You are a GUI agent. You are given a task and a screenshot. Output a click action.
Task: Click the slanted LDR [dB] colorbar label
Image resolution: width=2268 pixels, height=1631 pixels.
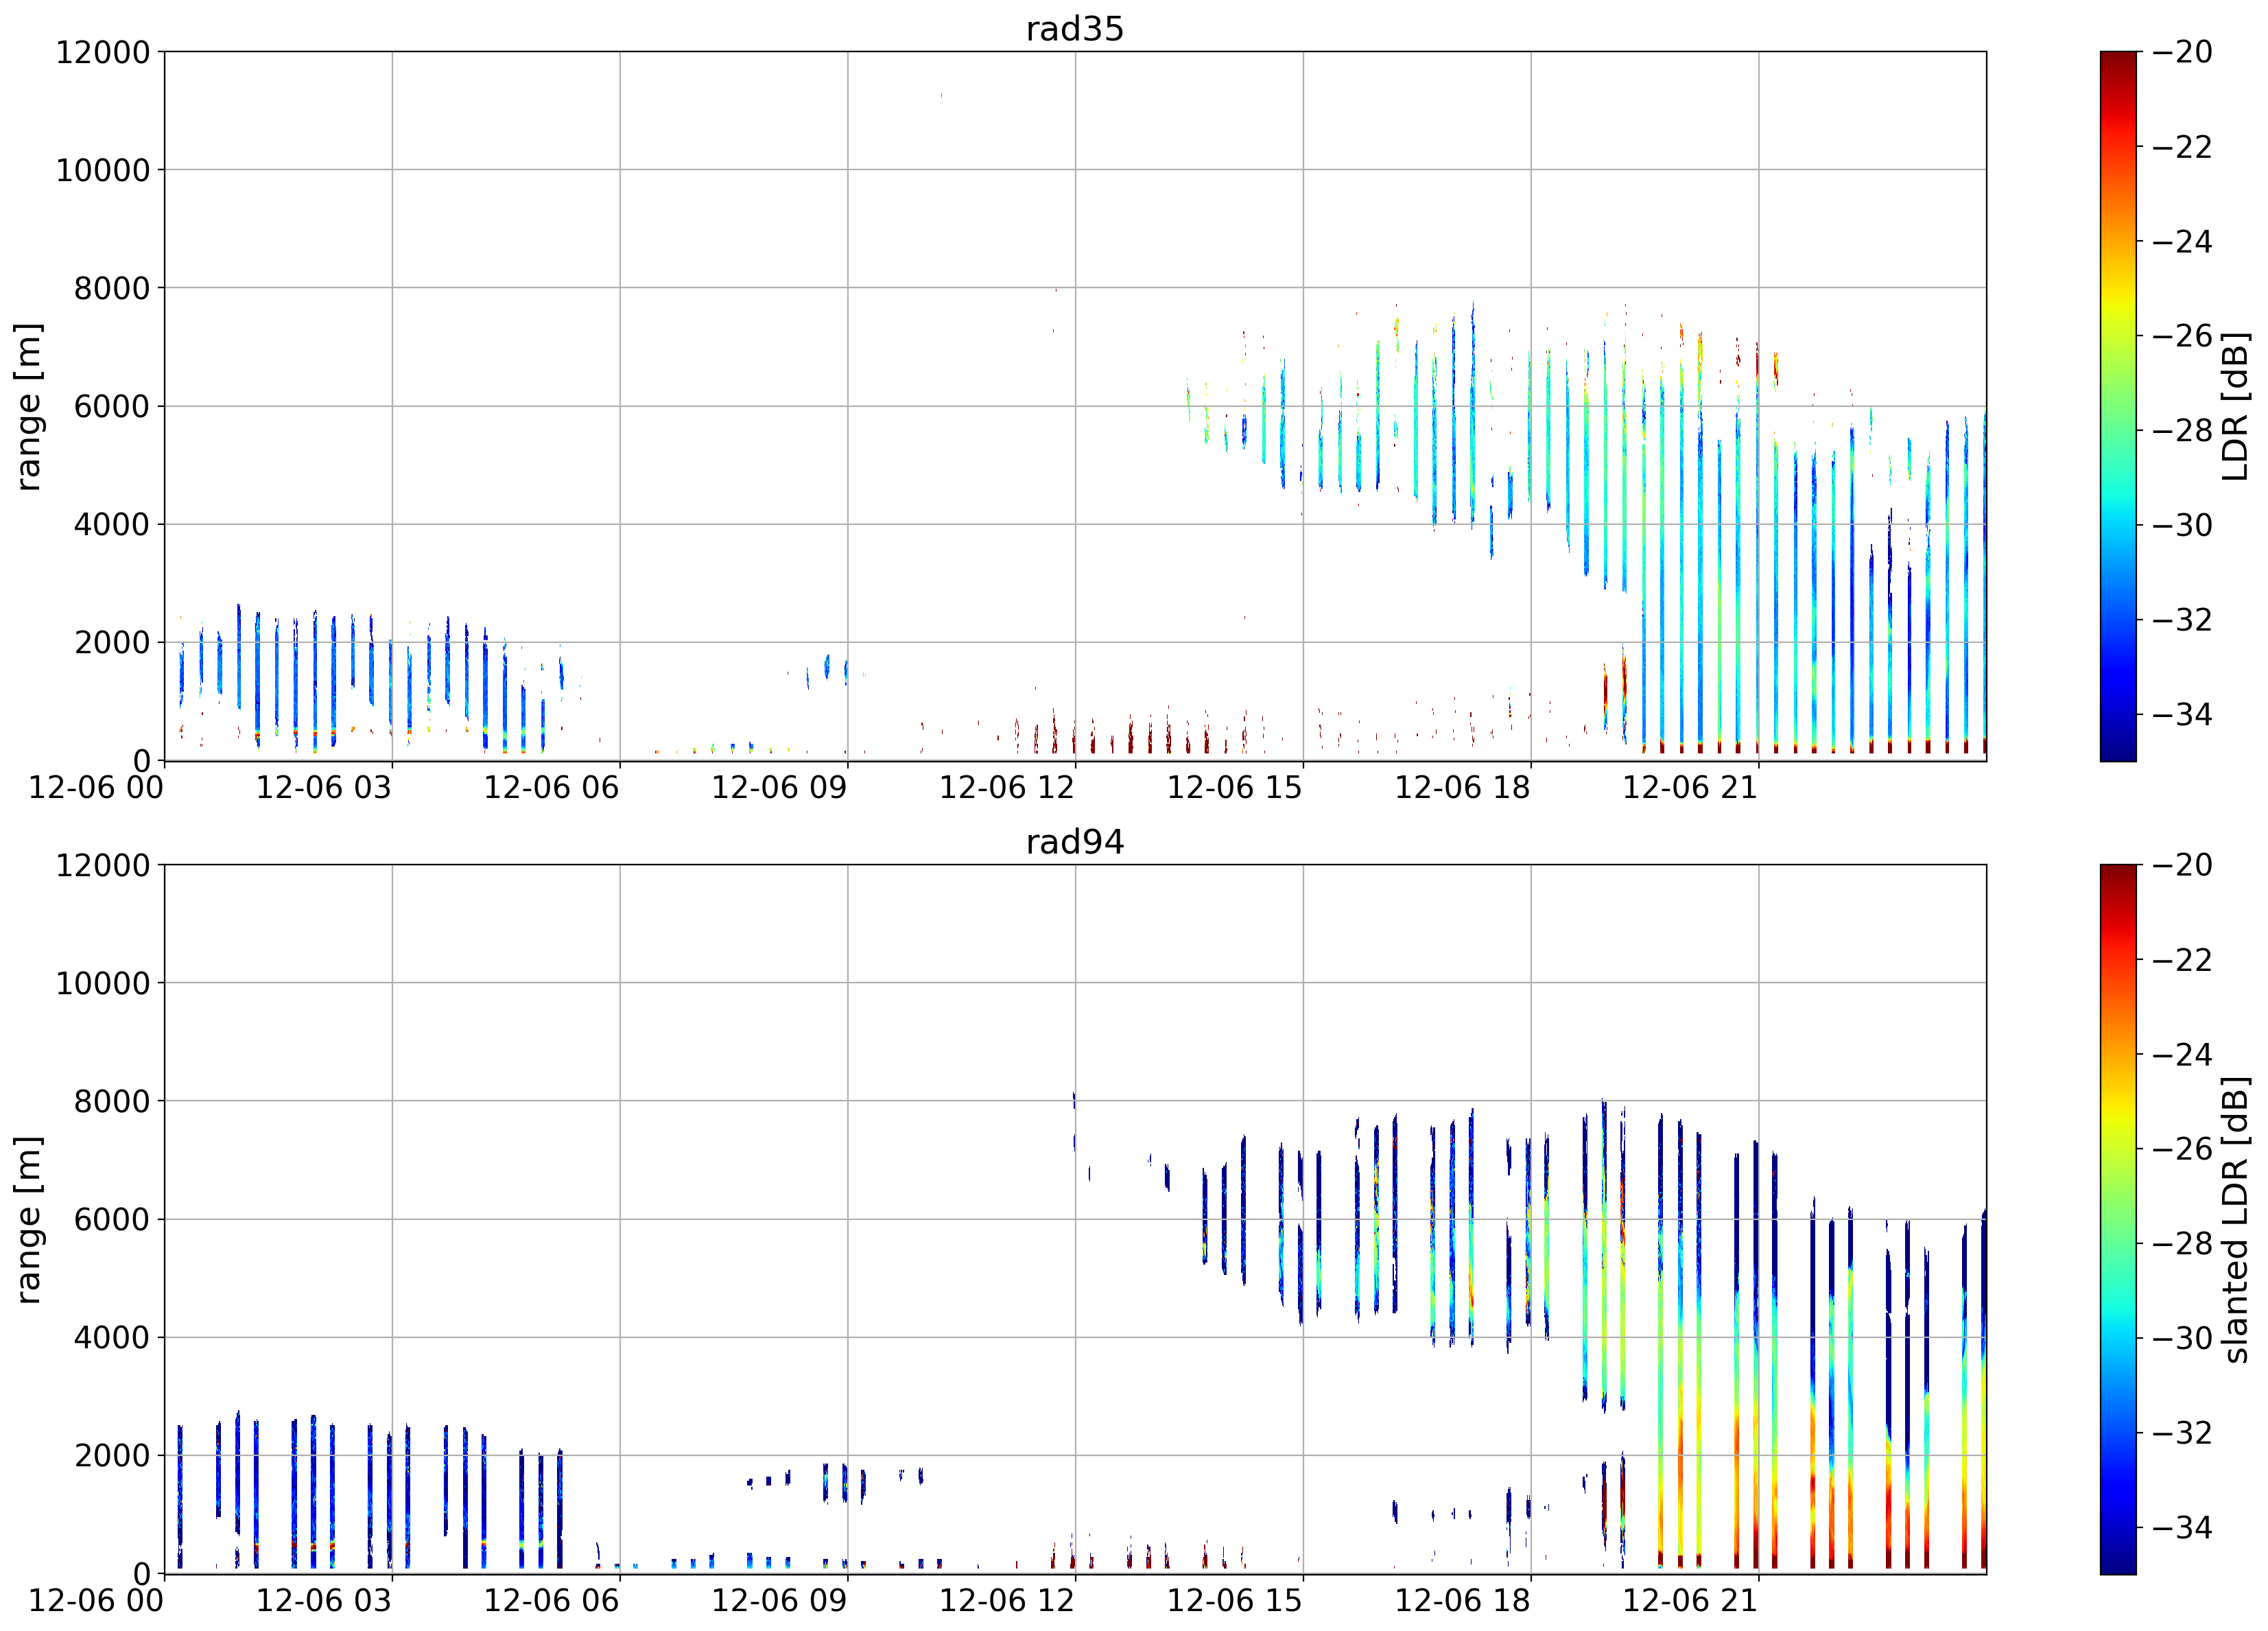2235,1219
